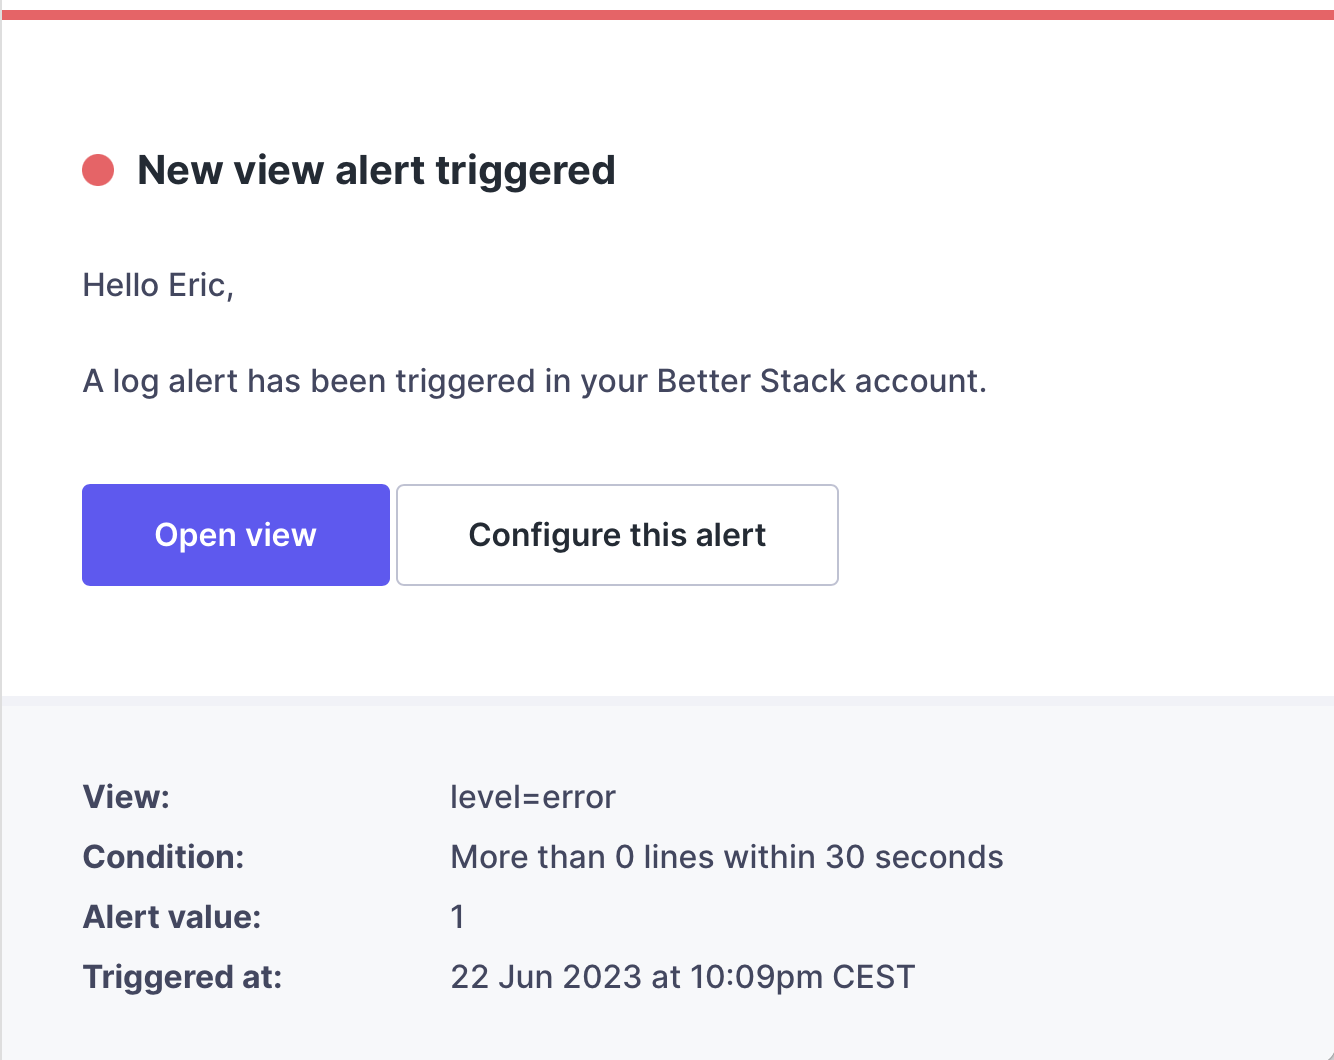Click the 22 Jun 2023 timestamp
Image resolution: width=1334 pixels, height=1060 pixels.
coord(545,977)
